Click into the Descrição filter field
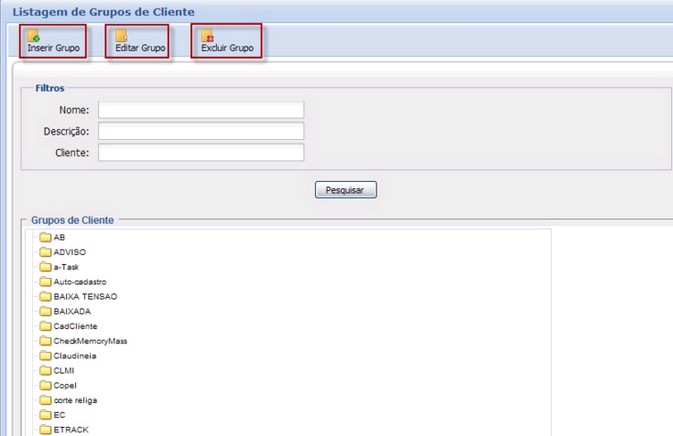673x436 pixels. pos(200,131)
